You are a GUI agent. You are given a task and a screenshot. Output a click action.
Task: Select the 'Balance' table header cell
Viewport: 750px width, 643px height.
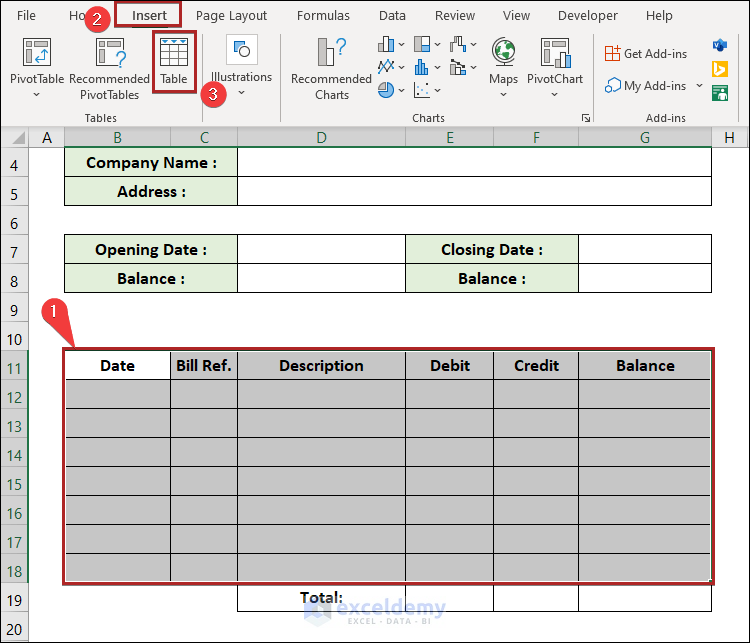[x=645, y=366]
